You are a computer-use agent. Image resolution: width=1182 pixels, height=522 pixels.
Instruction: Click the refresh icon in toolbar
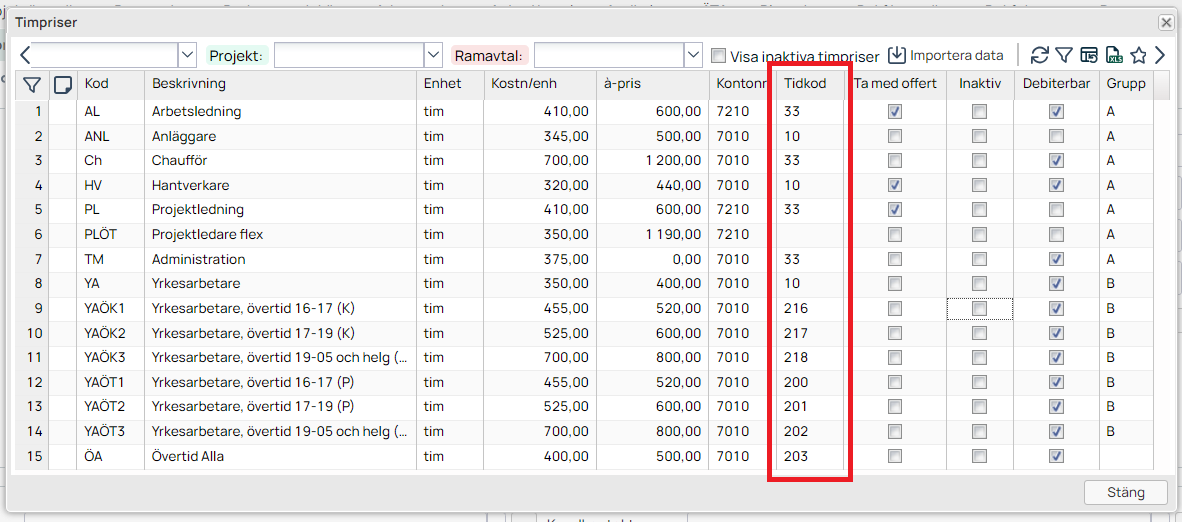point(1040,55)
